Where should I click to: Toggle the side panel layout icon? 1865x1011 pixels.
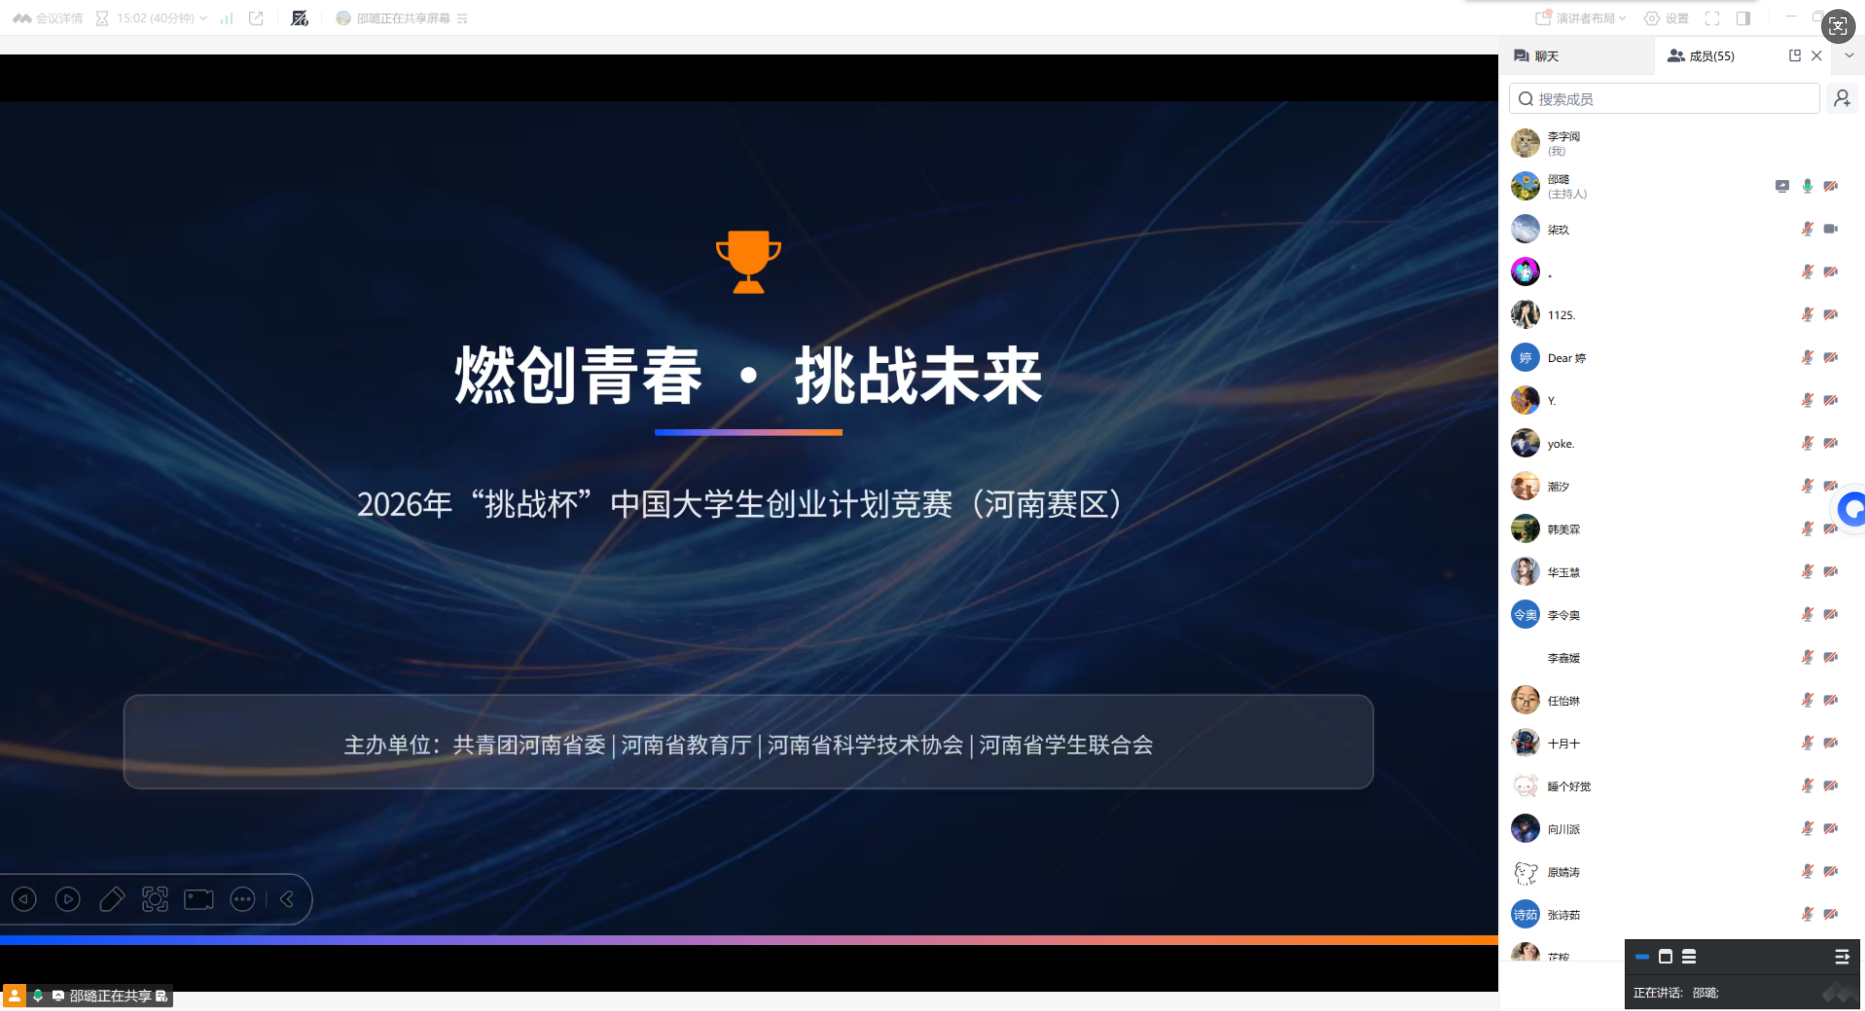1743,18
